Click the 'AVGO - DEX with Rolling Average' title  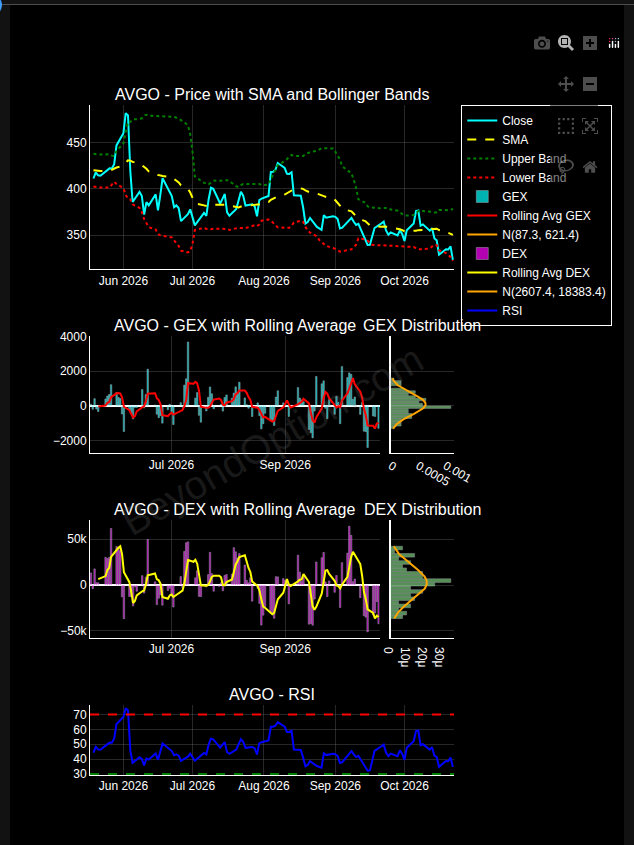[x=235, y=510]
